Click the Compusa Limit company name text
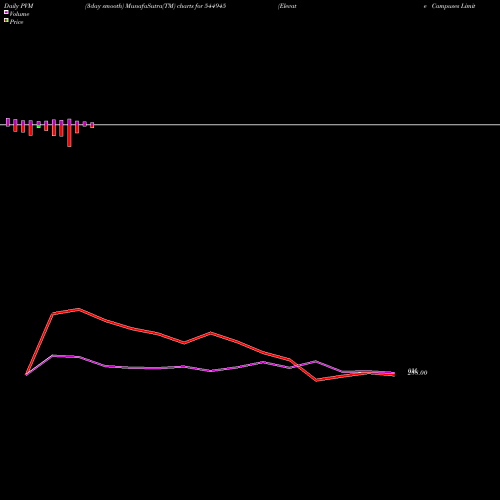 click(x=453, y=6)
